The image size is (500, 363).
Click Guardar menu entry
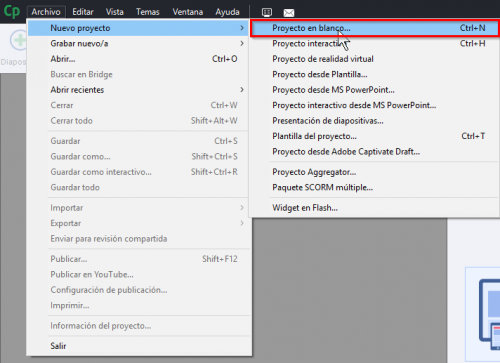[x=138, y=141]
